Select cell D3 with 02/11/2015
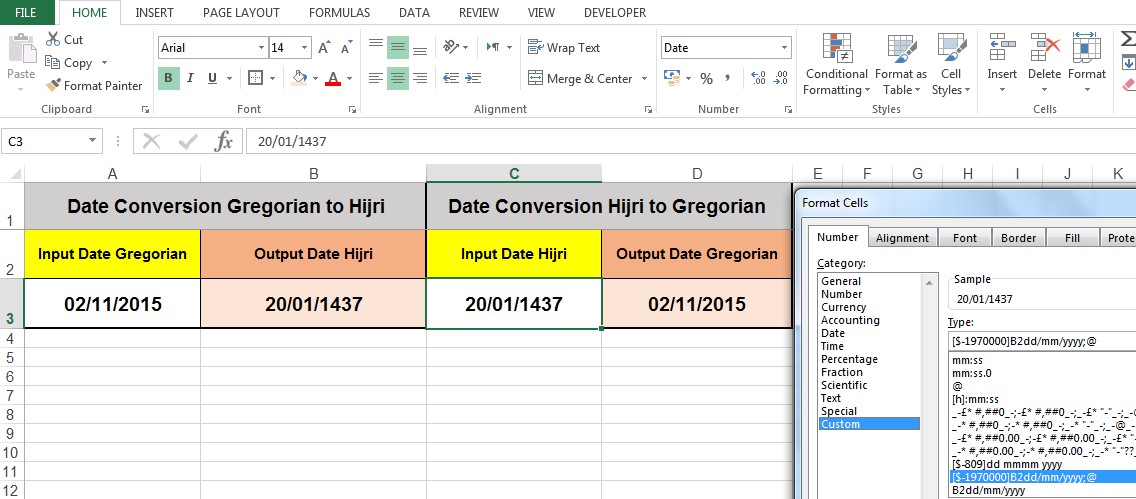Screen dimensions: 1136x499 click(x=696, y=304)
